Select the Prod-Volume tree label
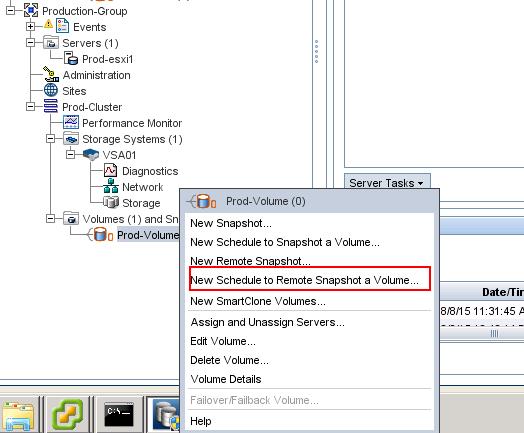 [148, 235]
